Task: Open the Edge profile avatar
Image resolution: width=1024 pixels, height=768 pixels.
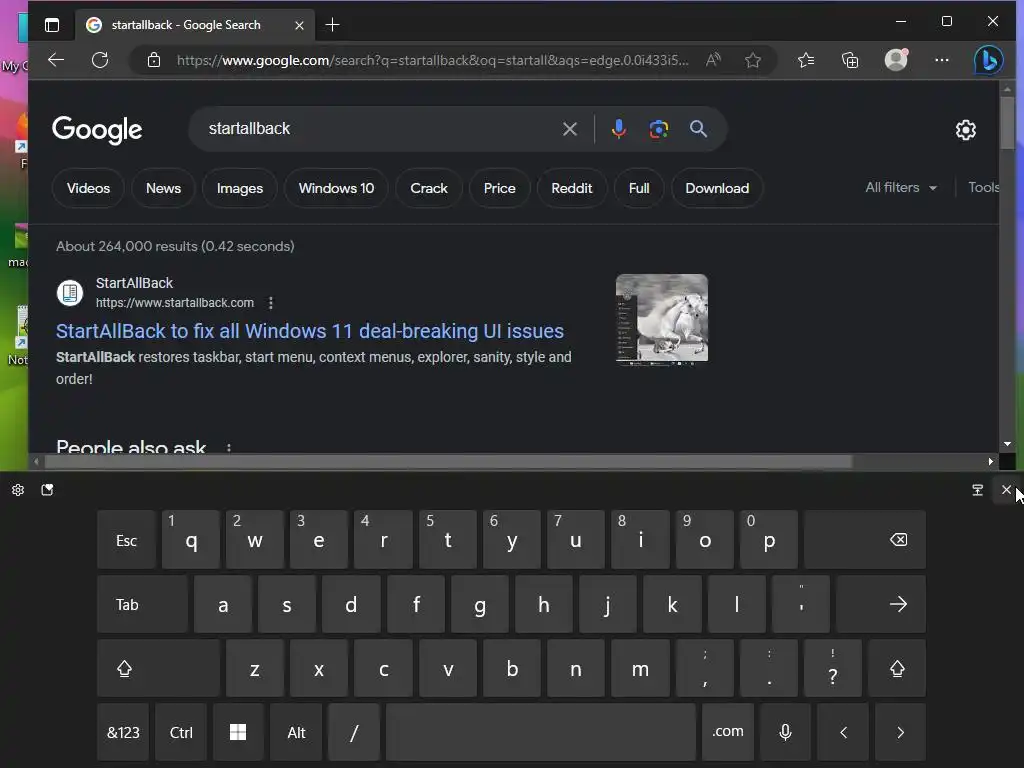Action: click(x=896, y=60)
